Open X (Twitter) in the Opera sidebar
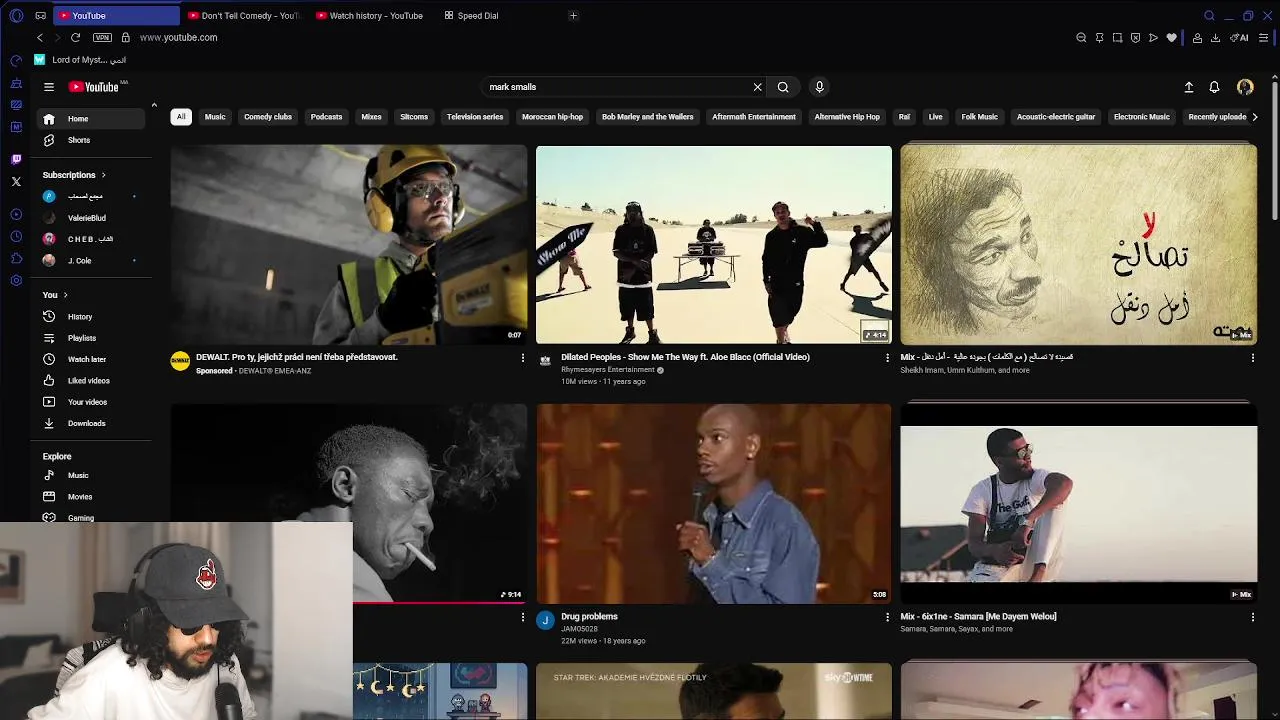The height and width of the screenshot is (720, 1280). pos(16,181)
